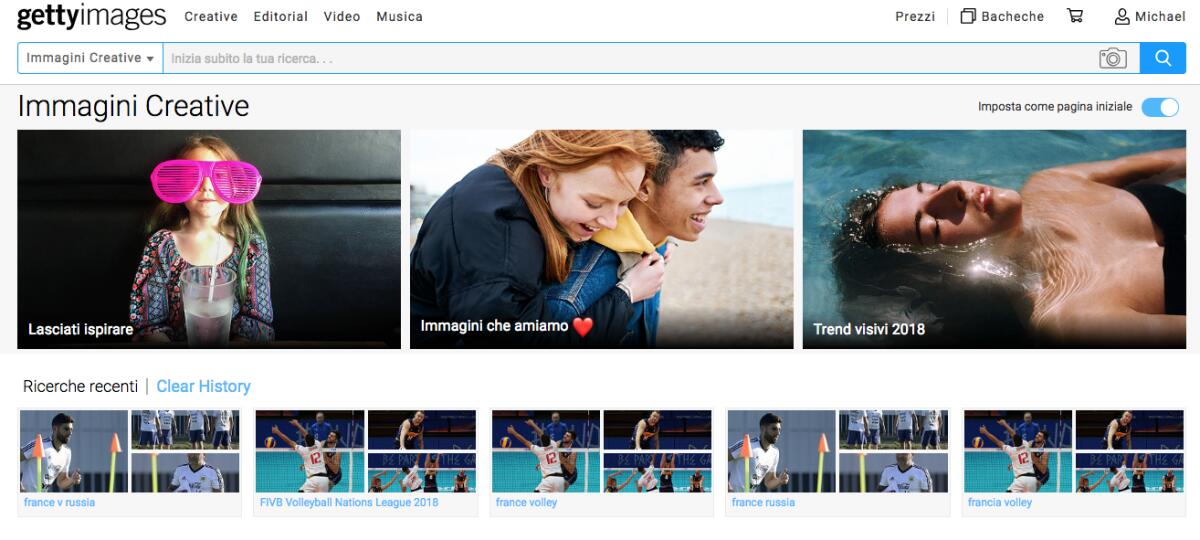Screen dimensions: 1200x540
Task: Click in the Inizia subito search field
Action: (x=630, y=58)
